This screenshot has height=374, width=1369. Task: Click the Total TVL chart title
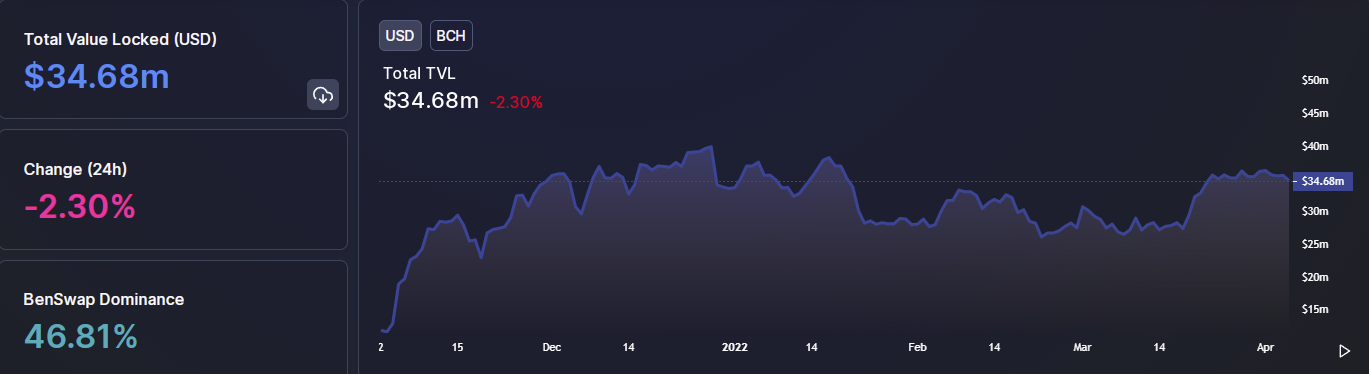coord(419,73)
